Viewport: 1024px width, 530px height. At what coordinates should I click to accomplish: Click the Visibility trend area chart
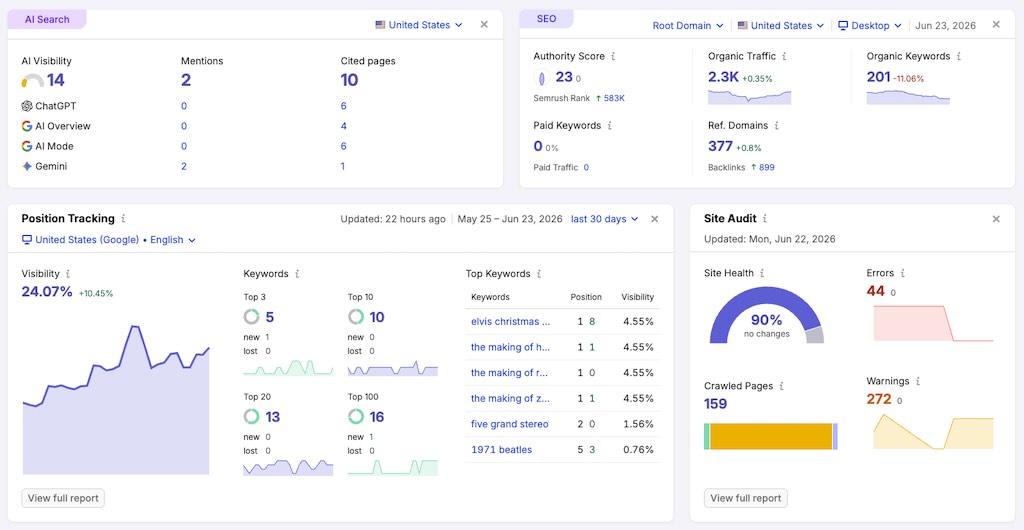(116, 399)
